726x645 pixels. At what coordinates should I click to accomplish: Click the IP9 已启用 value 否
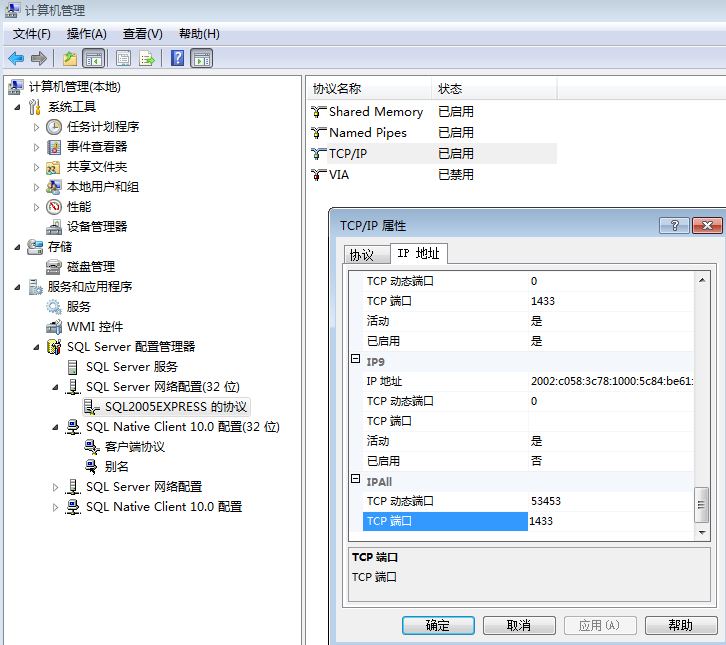pyautogui.click(x=611, y=461)
